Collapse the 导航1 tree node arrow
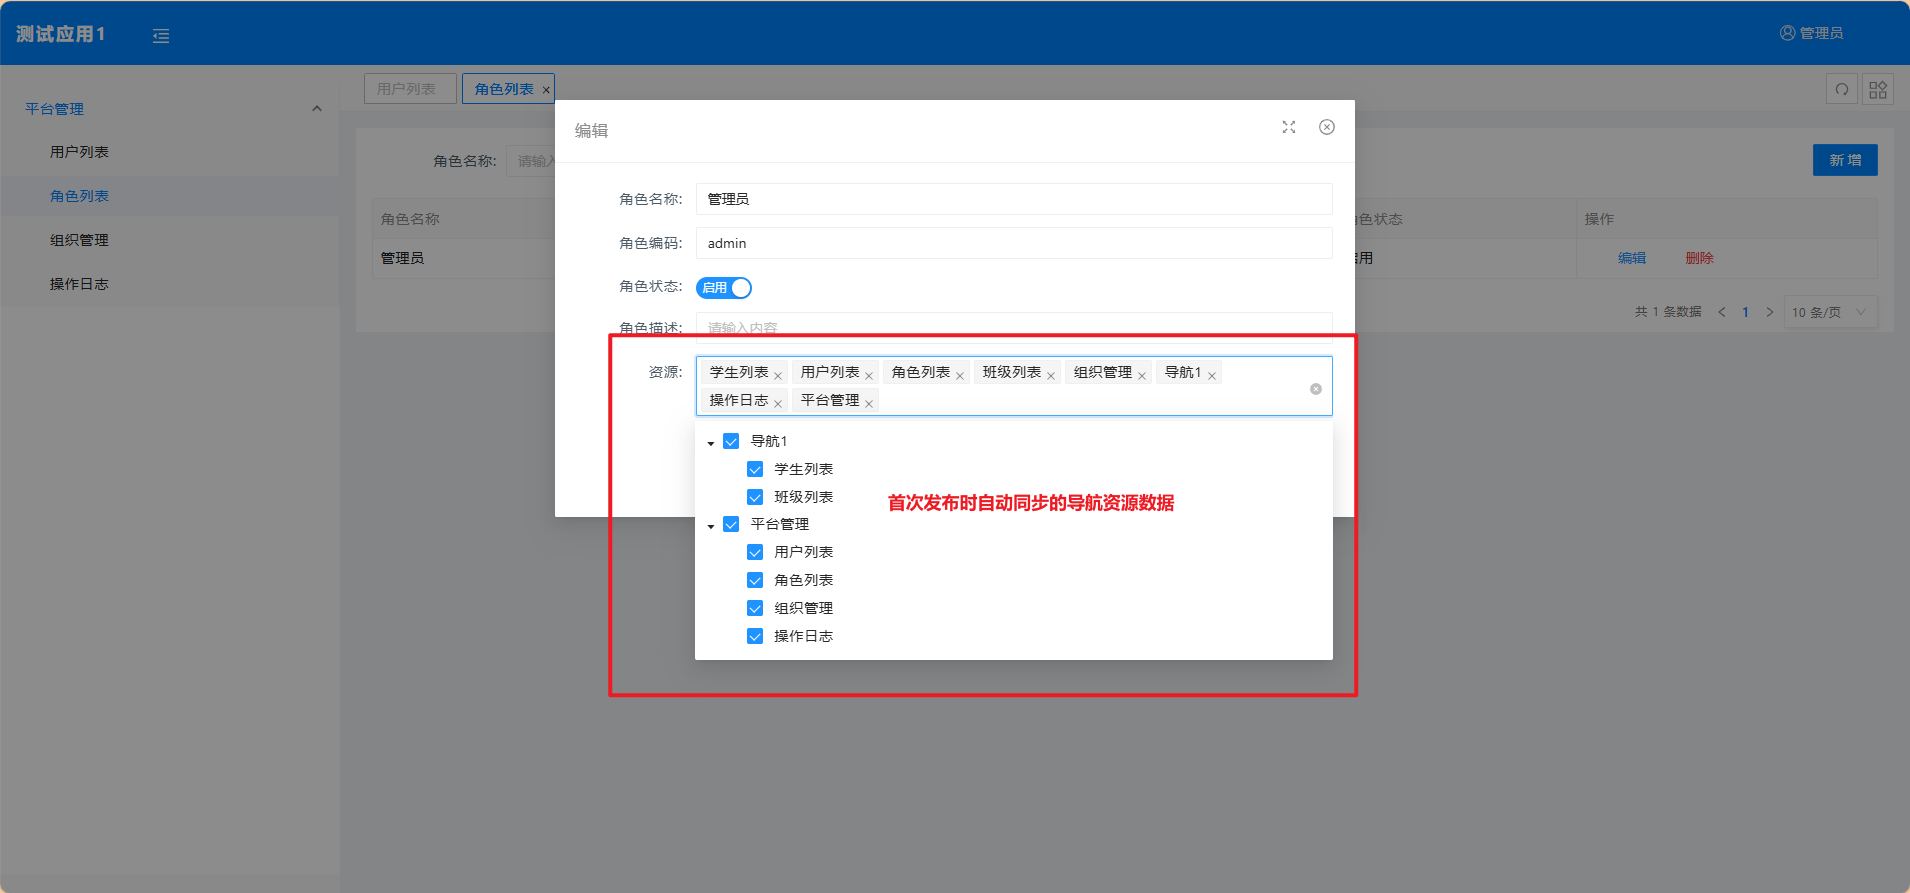This screenshot has width=1910, height=893. [711, 442]
